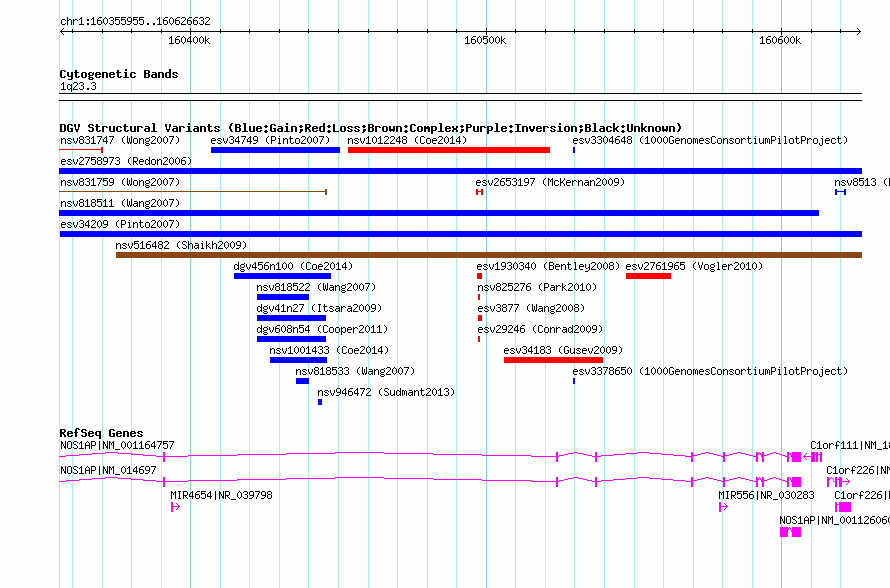This screenshot has width=890, height=588.
Task: Click the MIR556|NR_030283 gene label
Action: [766, 495]
